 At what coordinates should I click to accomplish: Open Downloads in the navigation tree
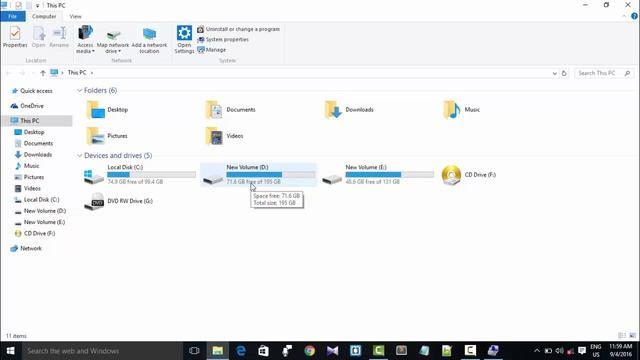(33, 155)
